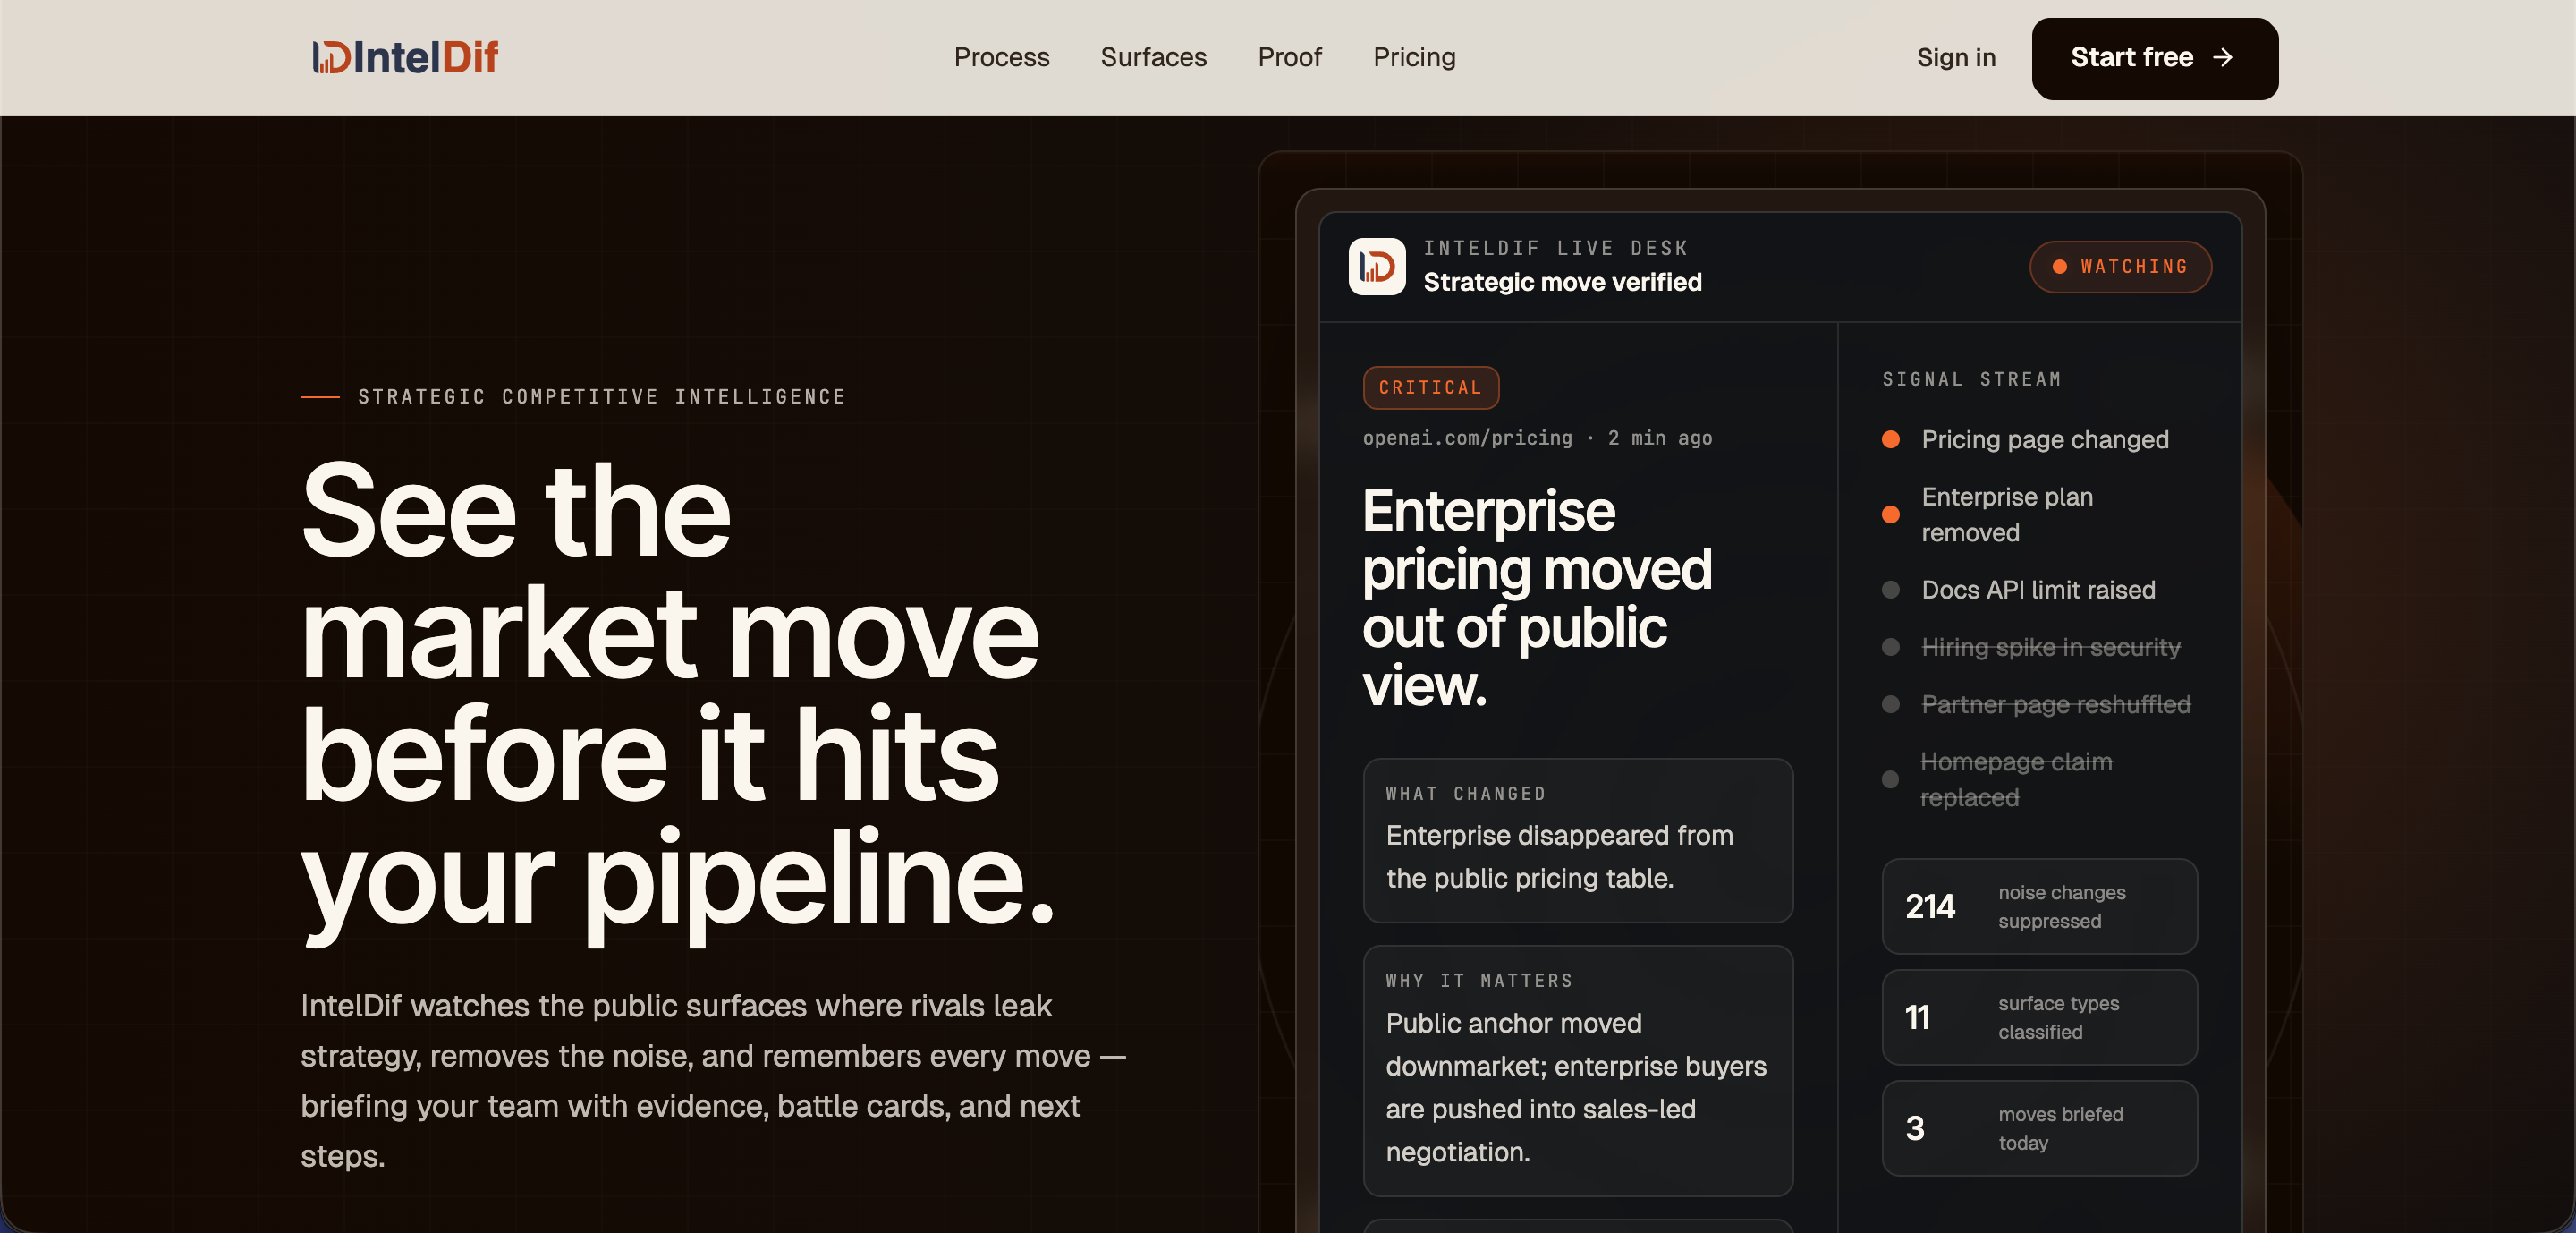Go to the Proof section
Viewport: 2576px width, 1233px height.
pos(1289,57)
